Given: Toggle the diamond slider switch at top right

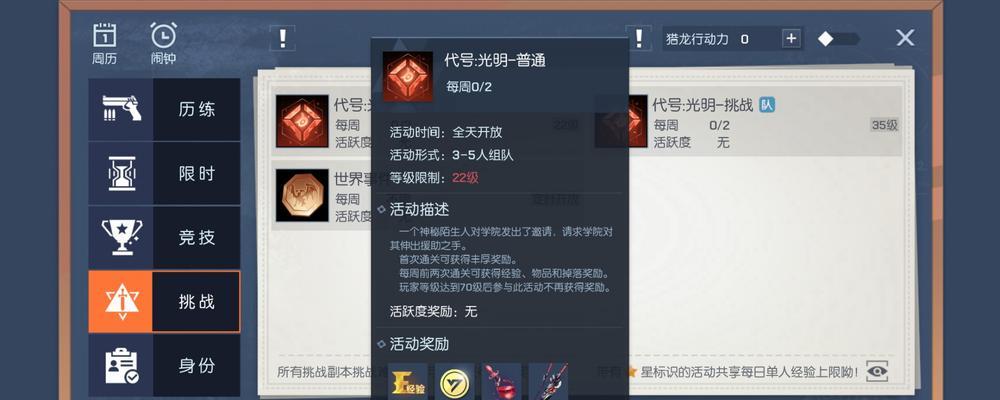Looking at the screenshot, I should pyautogui.click(x=839, y=39).
